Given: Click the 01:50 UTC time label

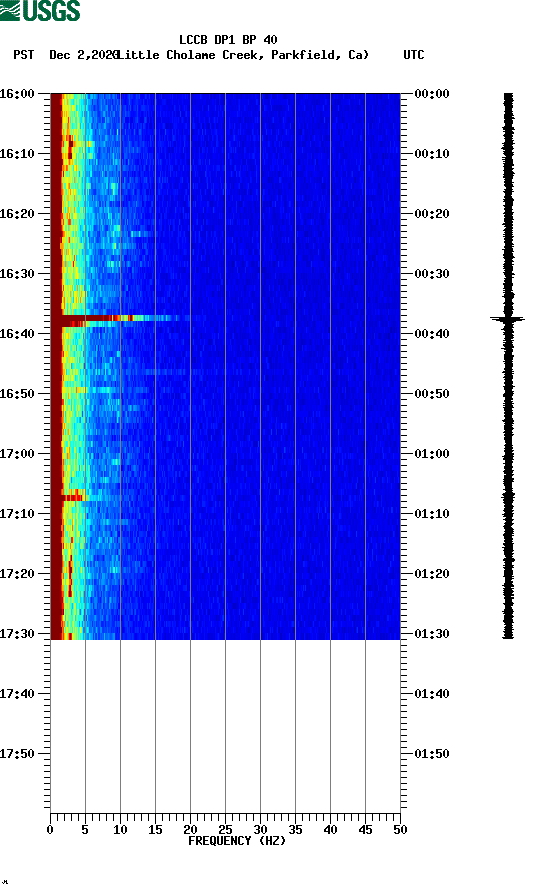Looking at the screenshot, I should click(432, 754).
